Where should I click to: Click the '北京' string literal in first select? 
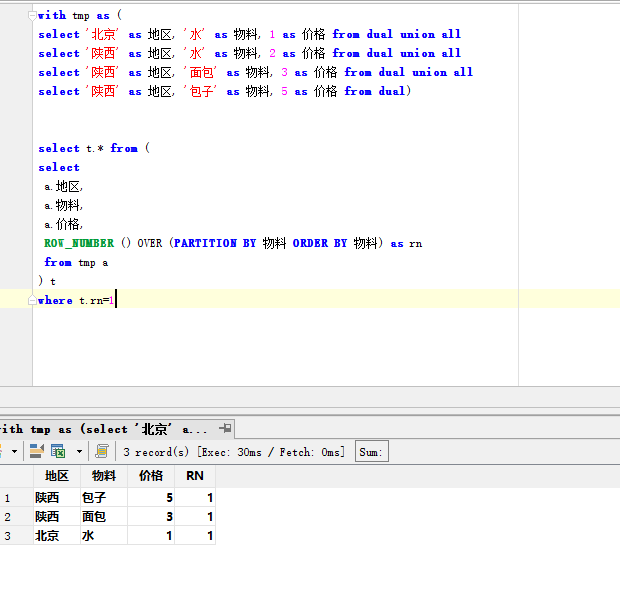point(102,34)
